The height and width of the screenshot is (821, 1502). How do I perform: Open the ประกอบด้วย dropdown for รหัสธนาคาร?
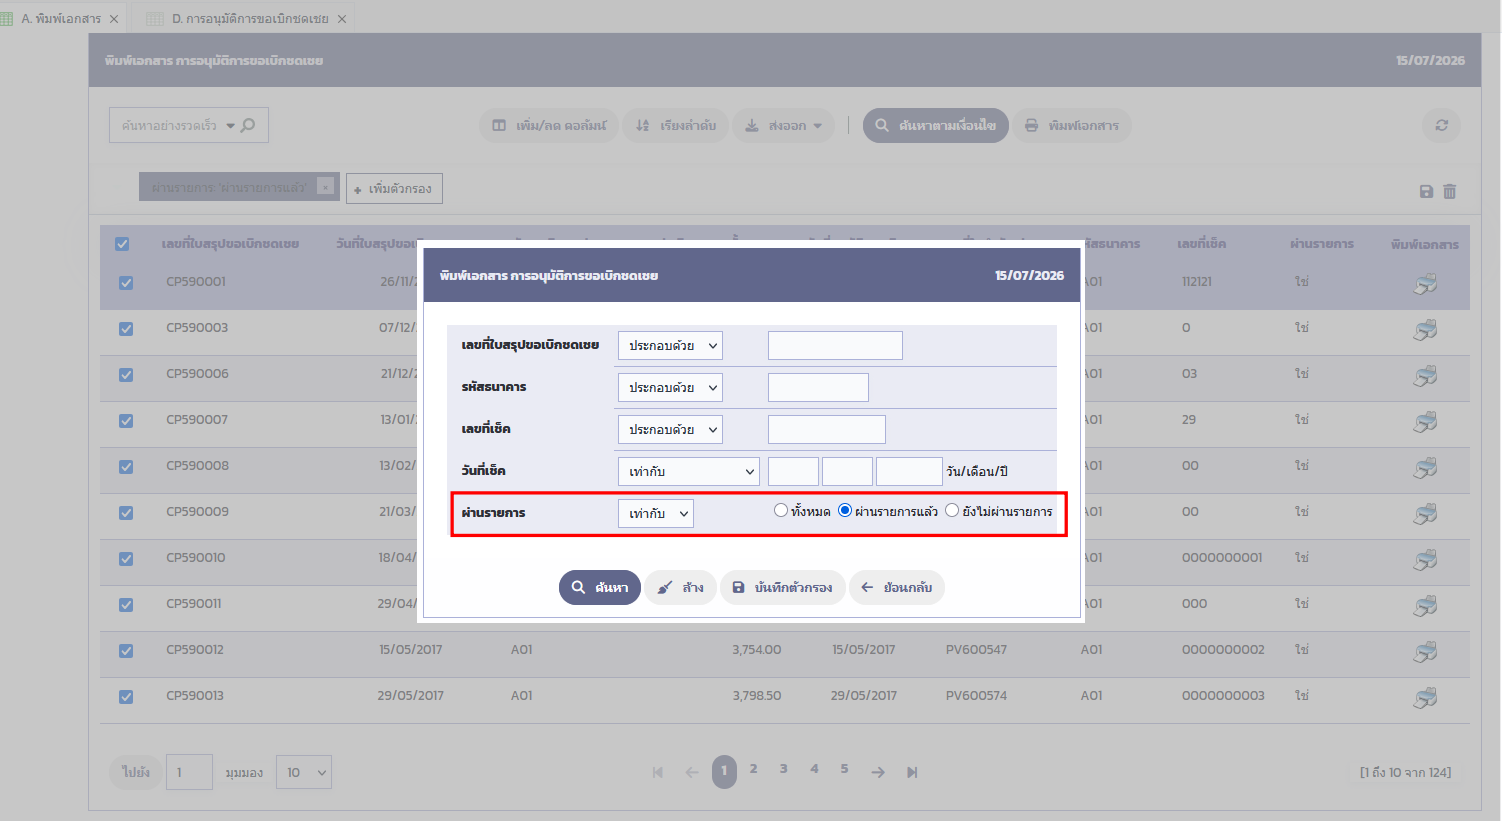(x=670, y=387)
